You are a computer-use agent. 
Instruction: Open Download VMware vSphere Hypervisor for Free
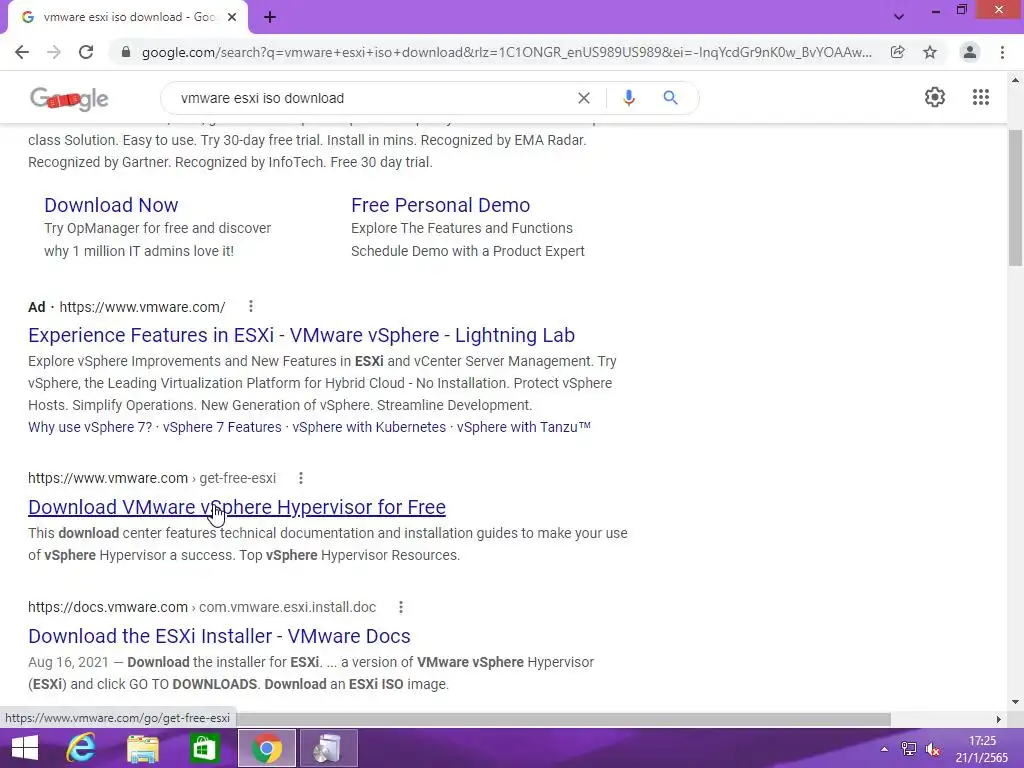(237, 507)
